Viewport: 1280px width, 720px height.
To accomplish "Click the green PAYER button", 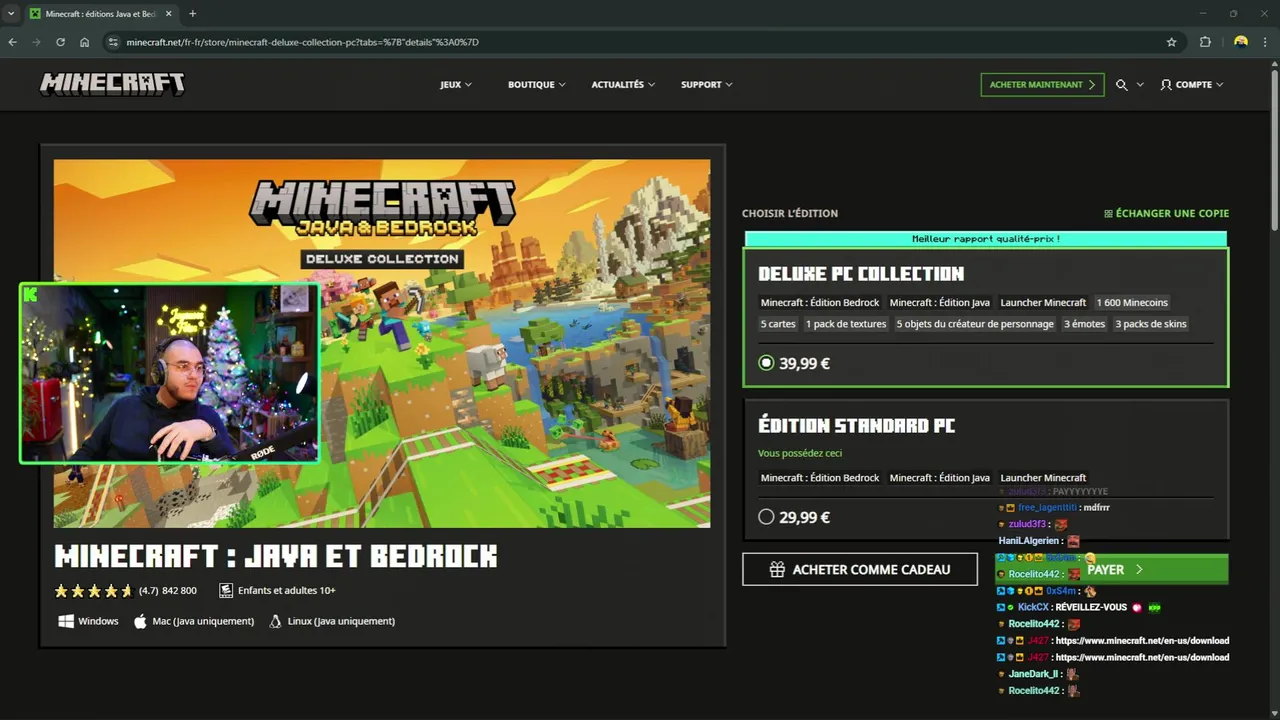I will 1112,569.
